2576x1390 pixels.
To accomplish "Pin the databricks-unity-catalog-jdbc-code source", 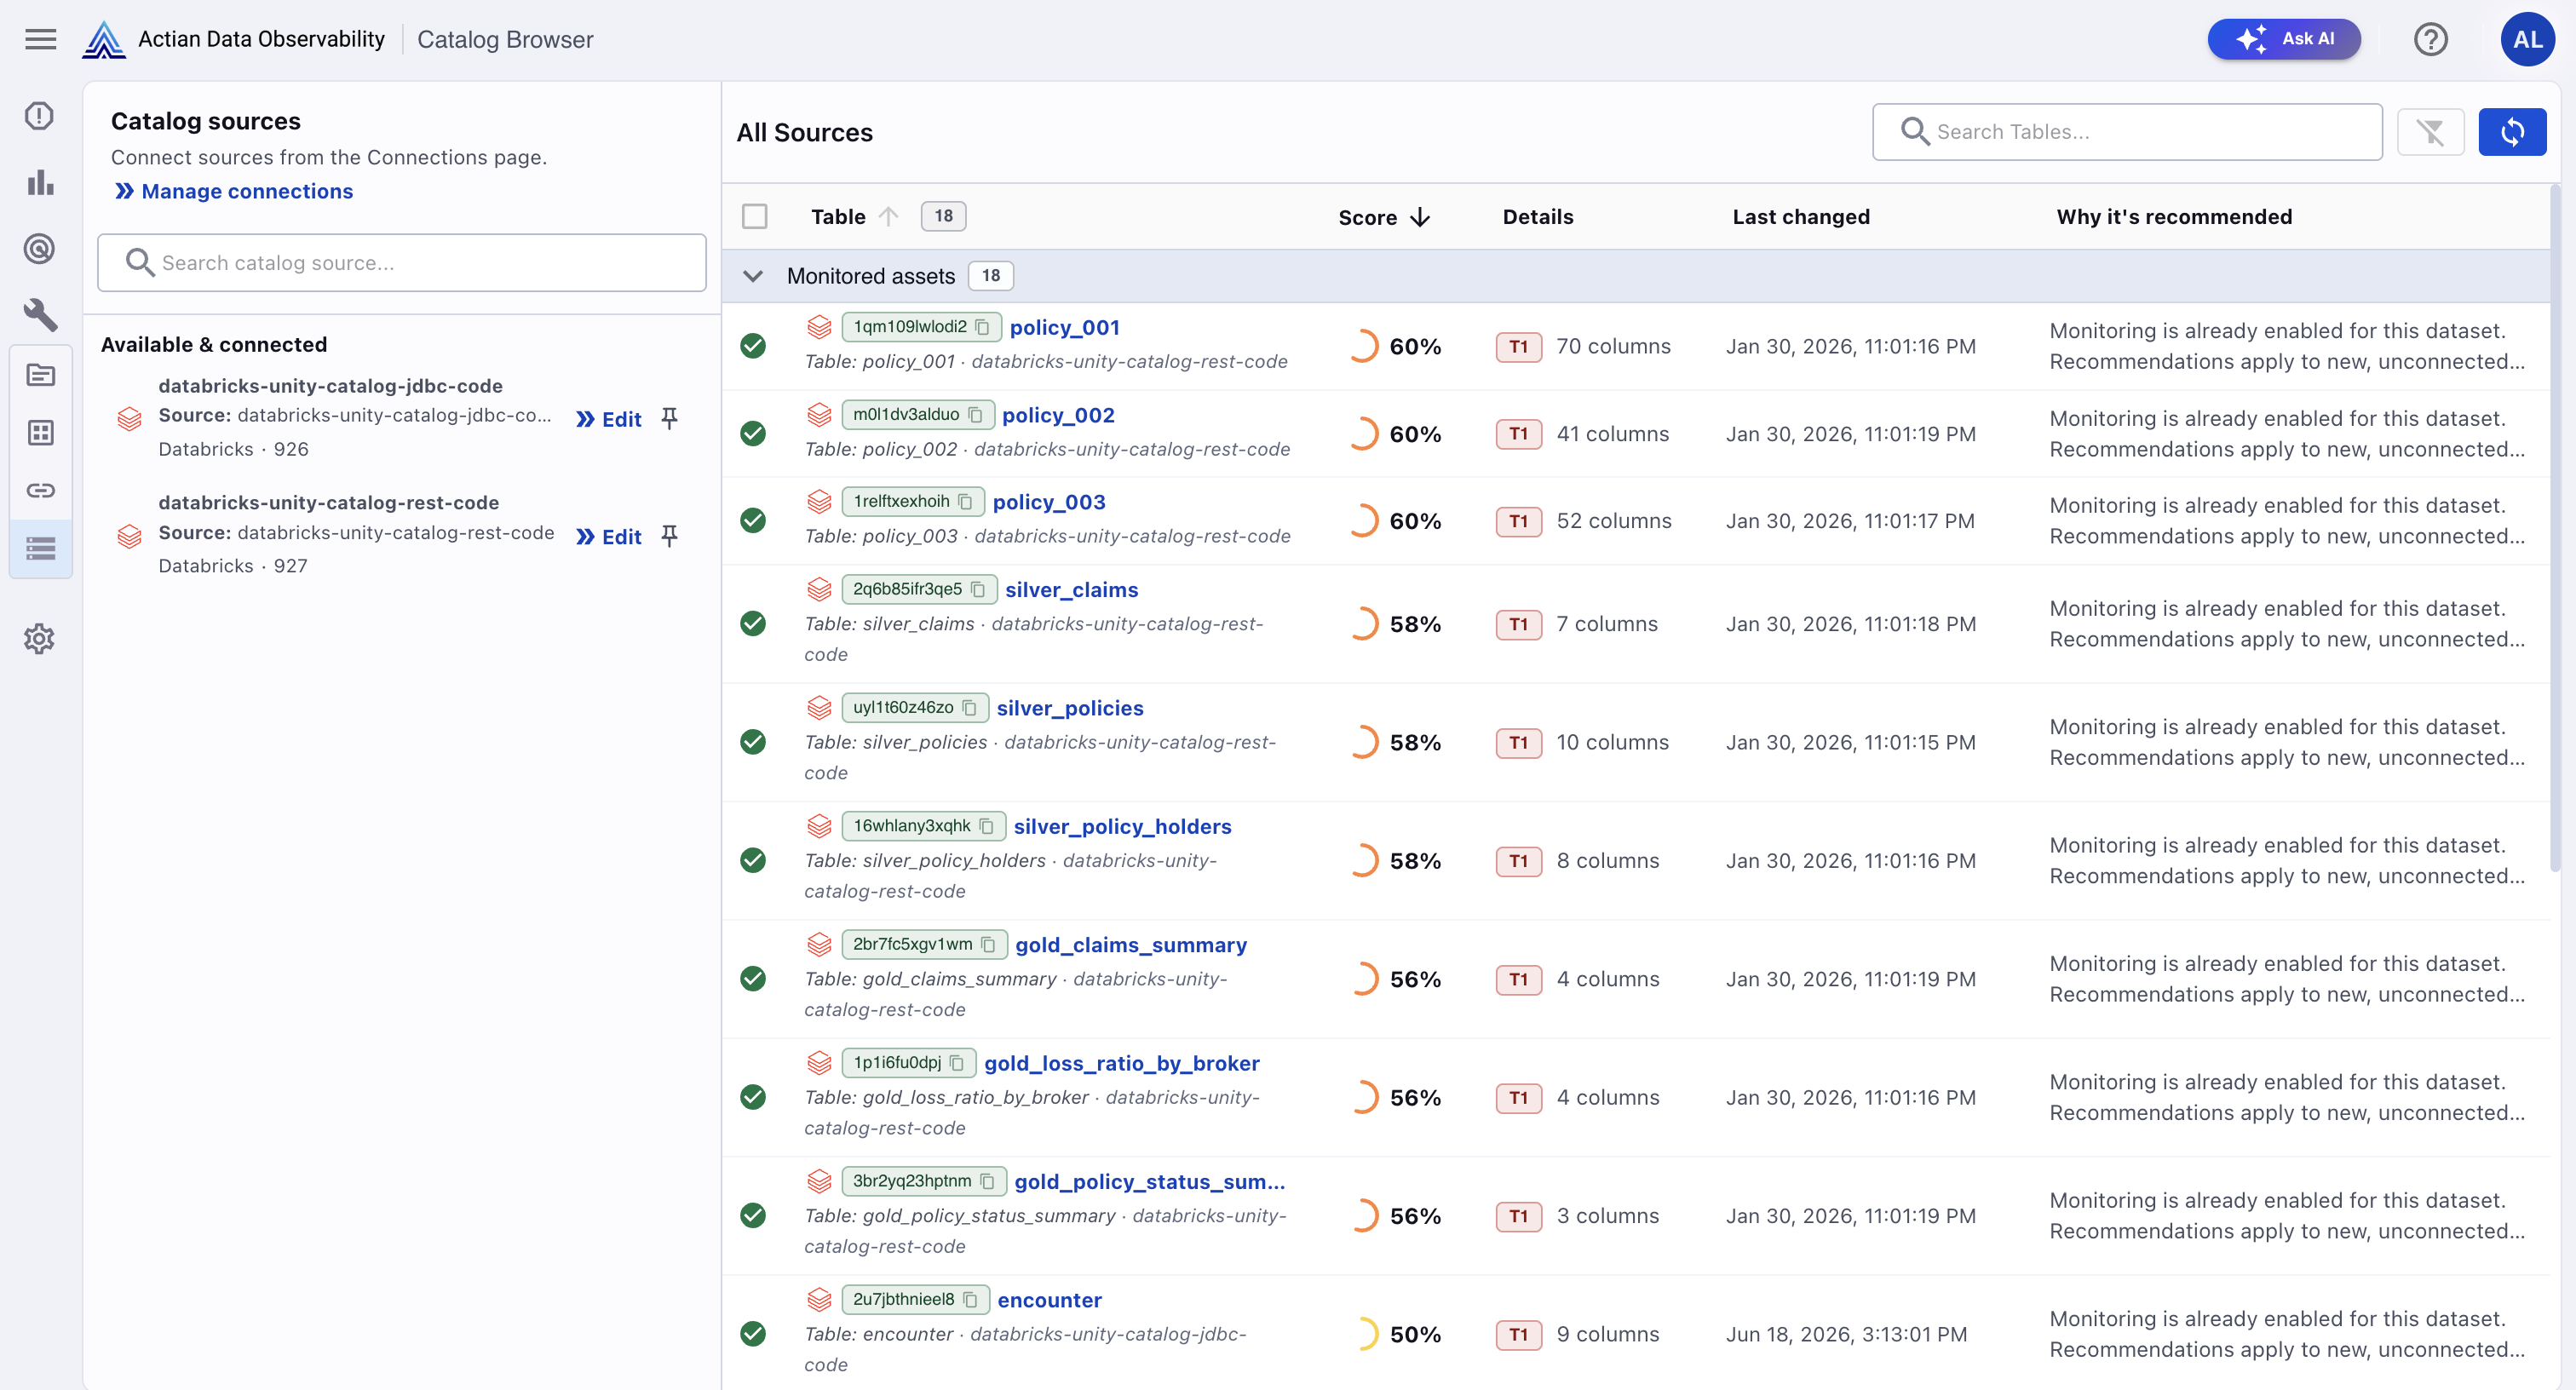I will pyautogui.click(x=670, y=418).
